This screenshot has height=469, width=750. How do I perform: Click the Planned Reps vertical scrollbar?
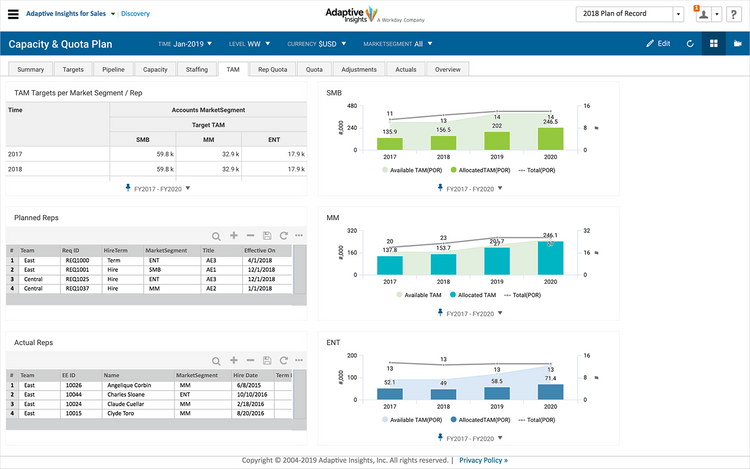[x=299, y=270]
